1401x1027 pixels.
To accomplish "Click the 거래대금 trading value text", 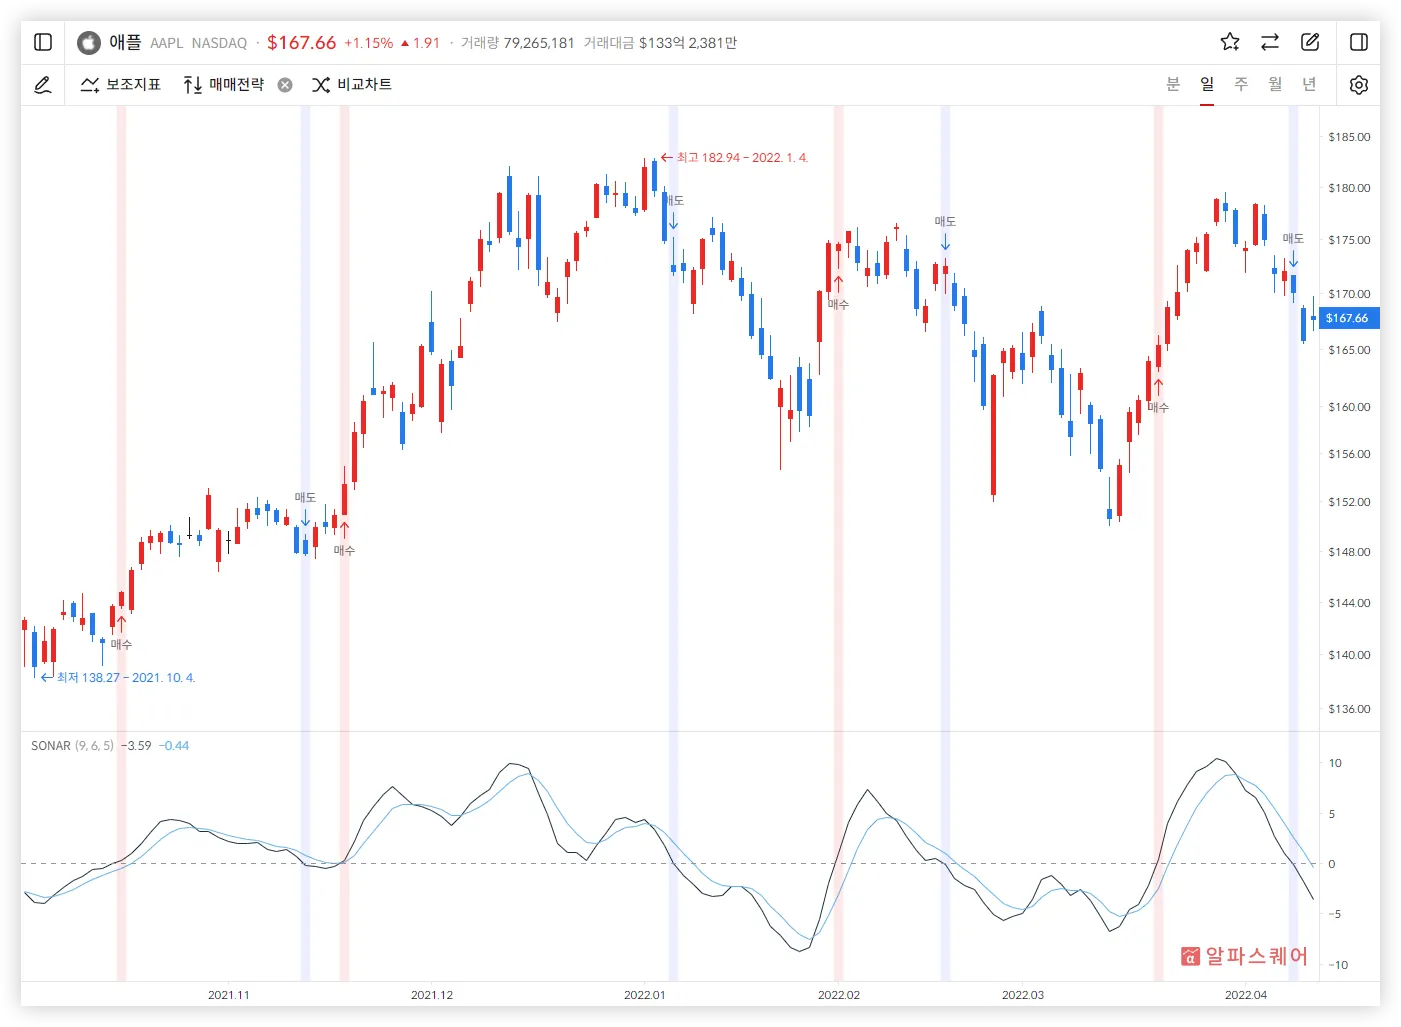I will [660, 43].
